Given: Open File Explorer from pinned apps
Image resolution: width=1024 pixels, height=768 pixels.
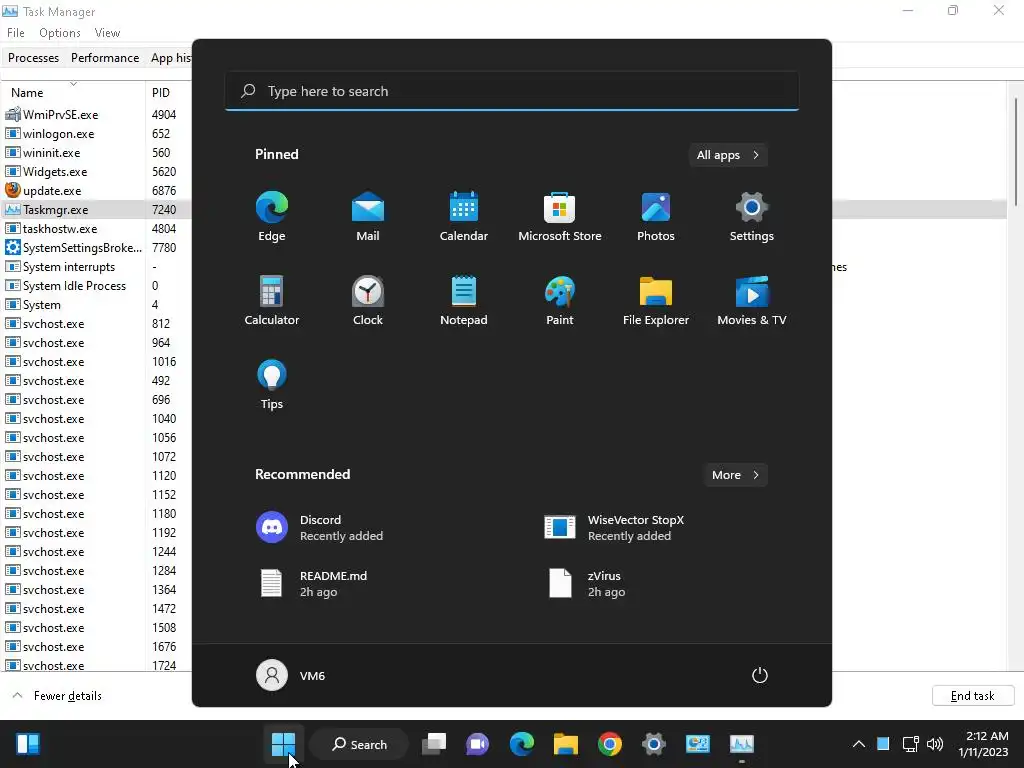Looking at the screenshot, I should (x=656, y=300).
